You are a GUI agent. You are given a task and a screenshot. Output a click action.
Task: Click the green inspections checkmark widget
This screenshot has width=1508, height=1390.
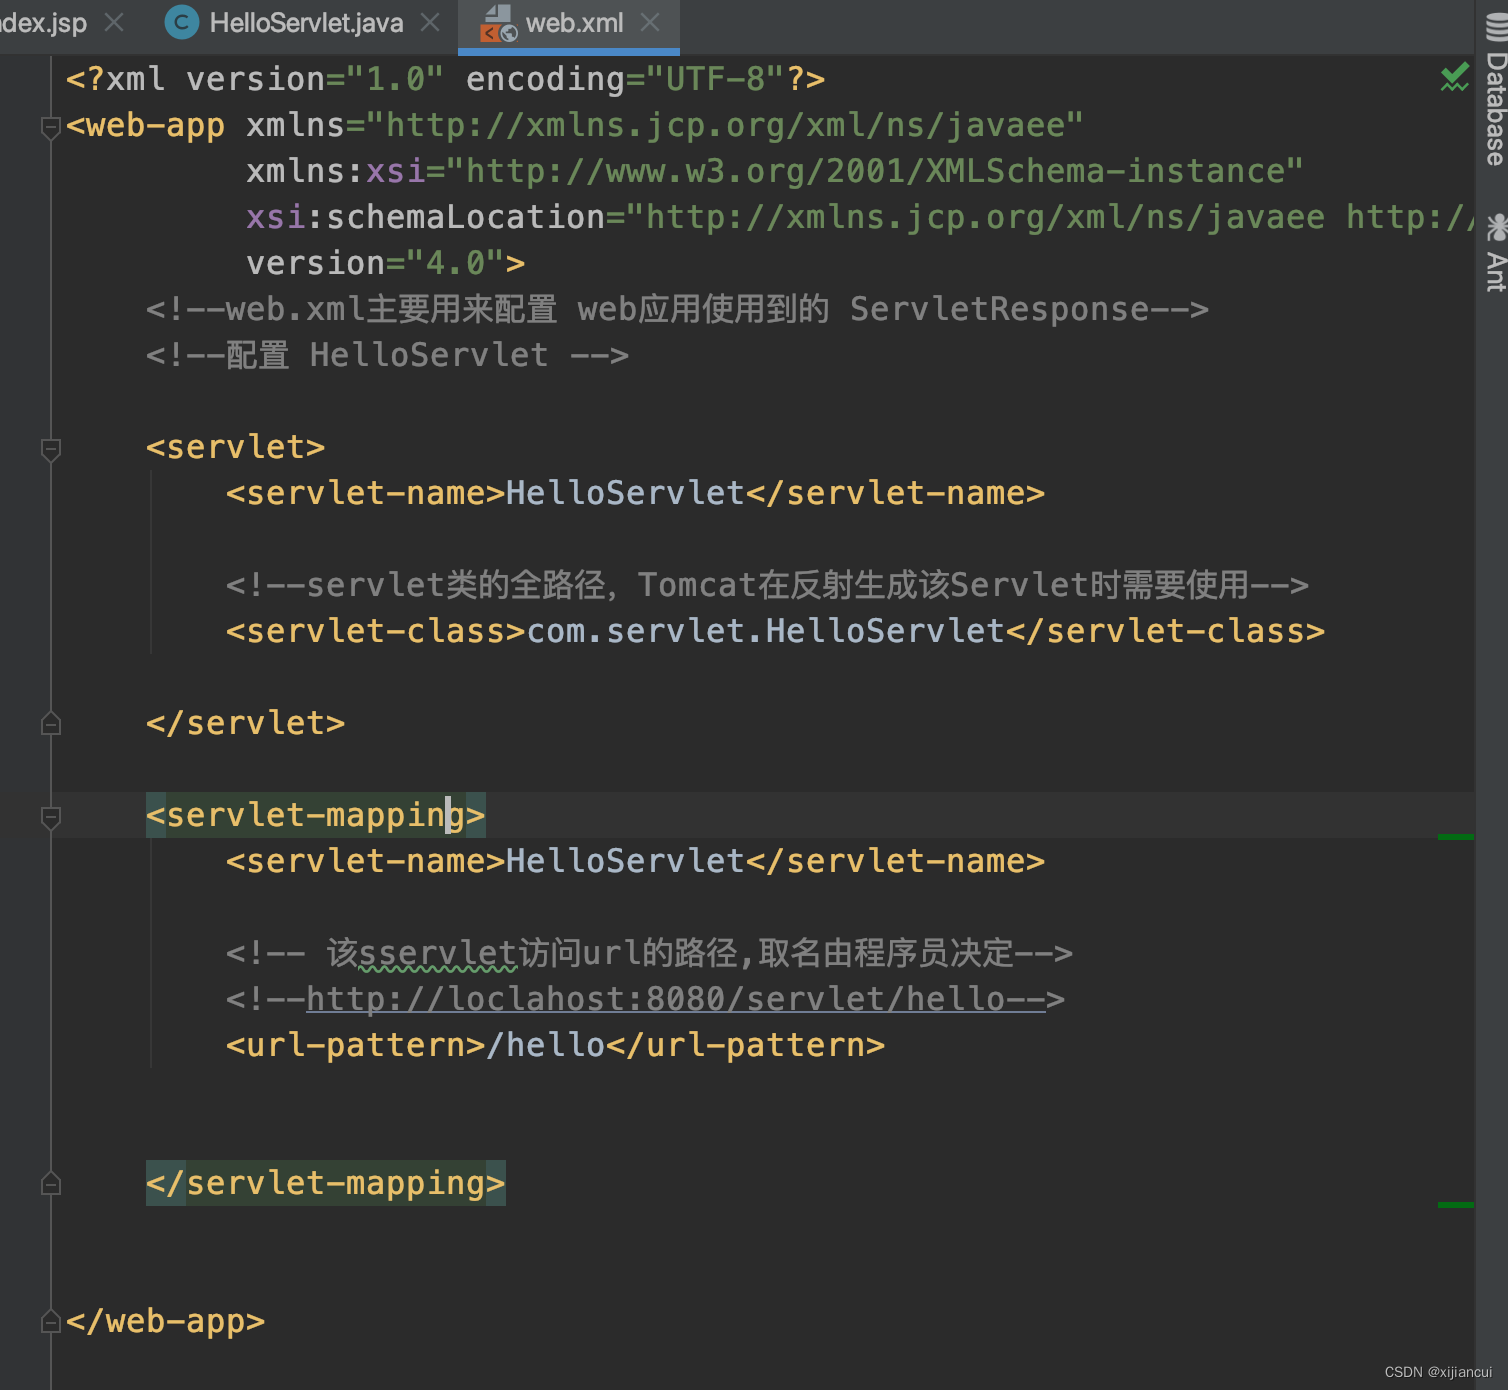click(x=1454, y=77)
